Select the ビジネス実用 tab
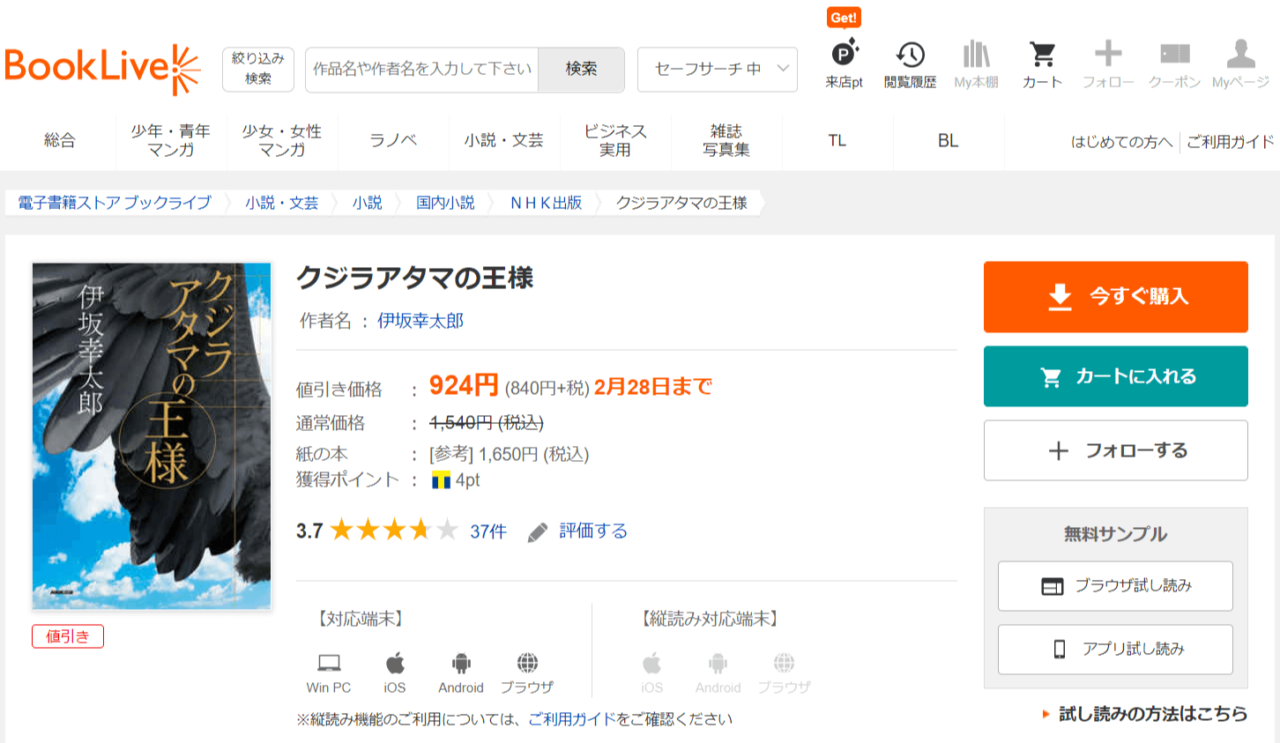The height and width of the screenshot is (743, 1280). (615, 141)
